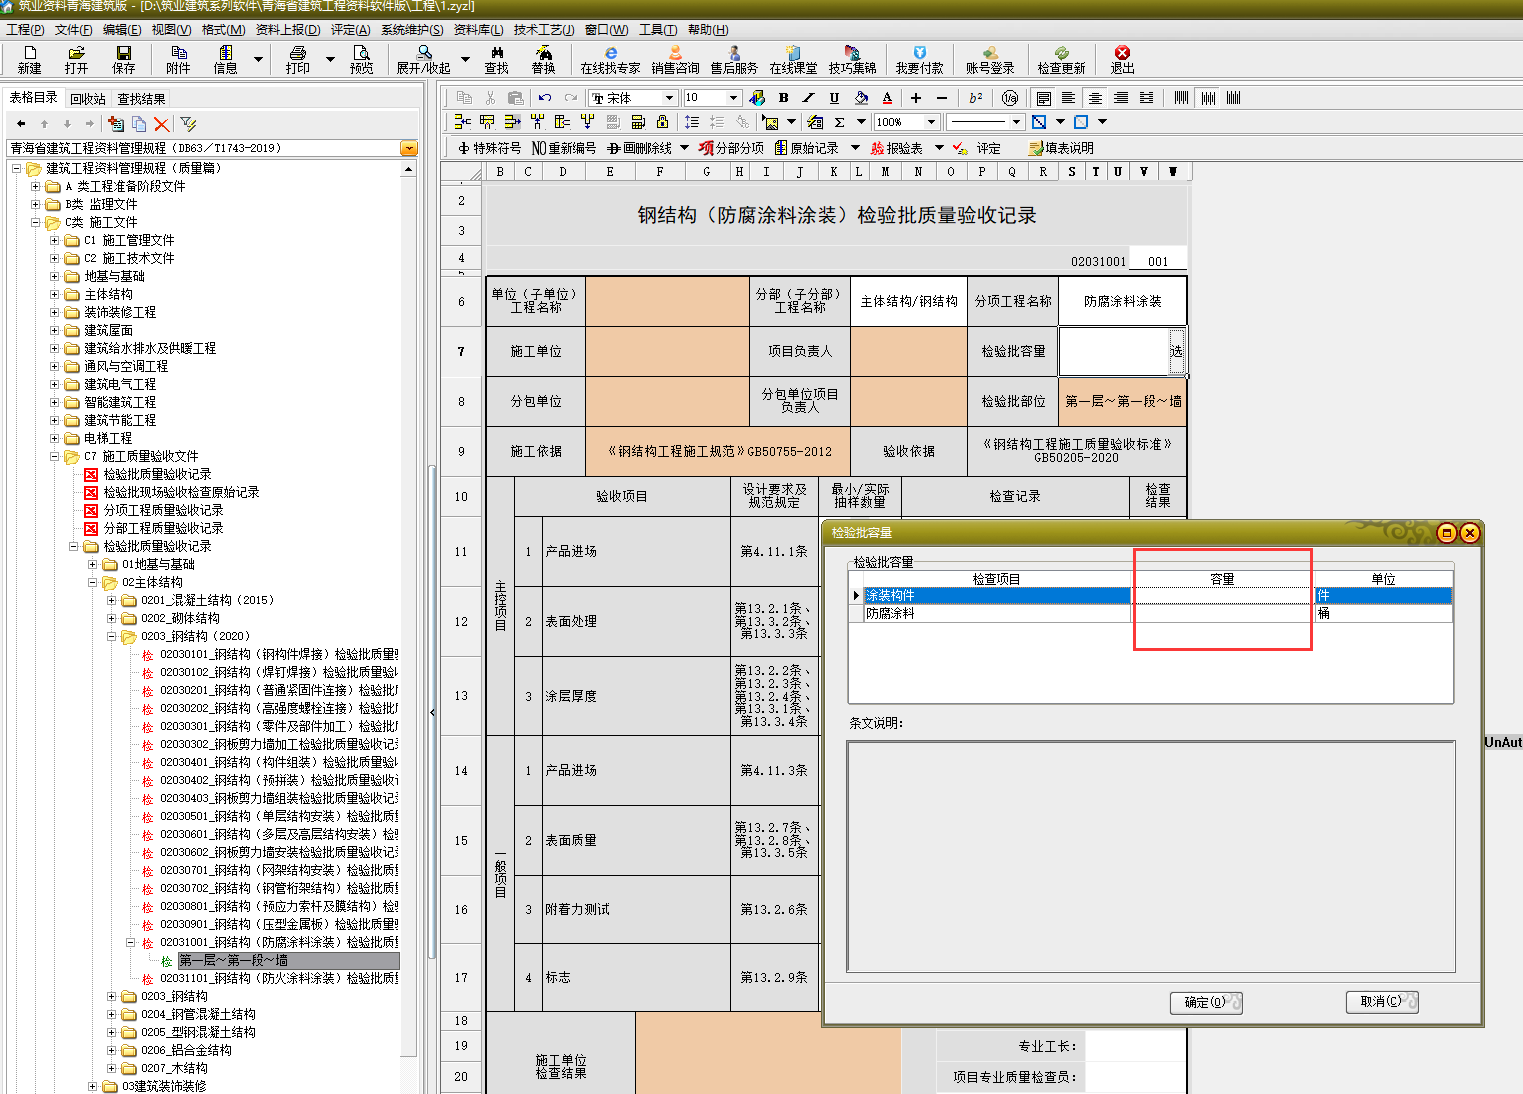Click the Sigma sum icon
Screen dimensions: 1523x1094
coord(839,122)
